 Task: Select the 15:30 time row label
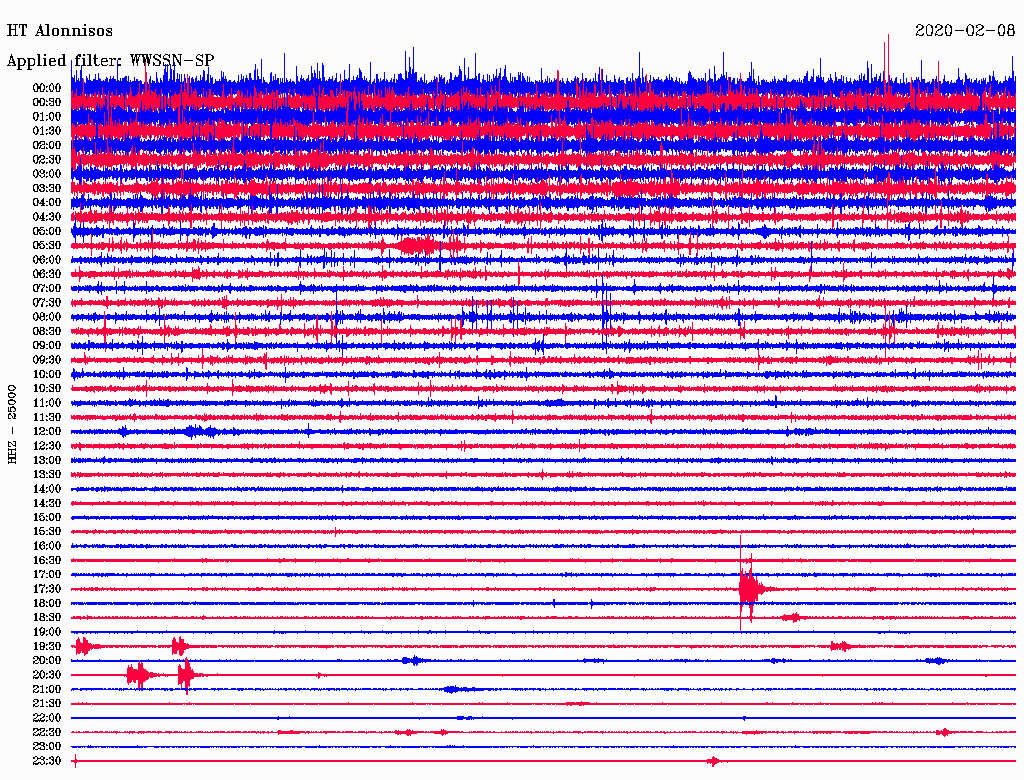tap(47, 532)
